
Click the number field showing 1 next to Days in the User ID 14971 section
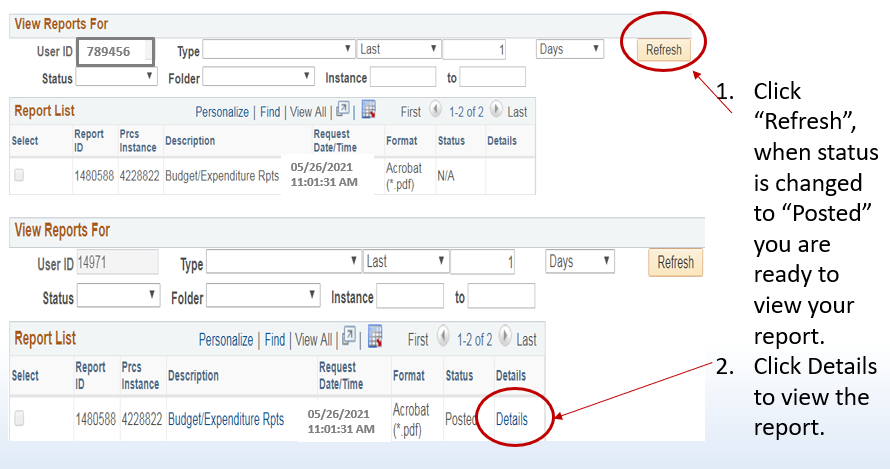click(x=482, y=262)
